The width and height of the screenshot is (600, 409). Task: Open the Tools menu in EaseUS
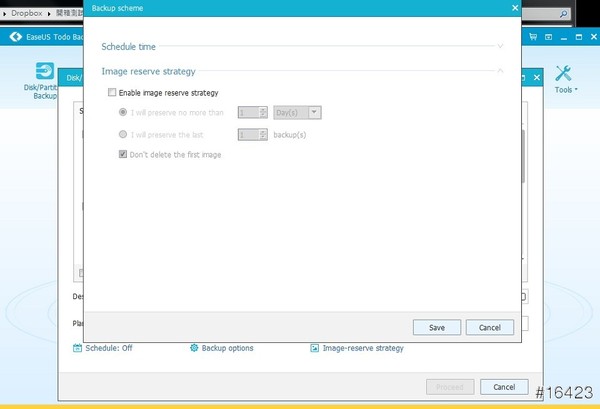click(x=565, y=79)
